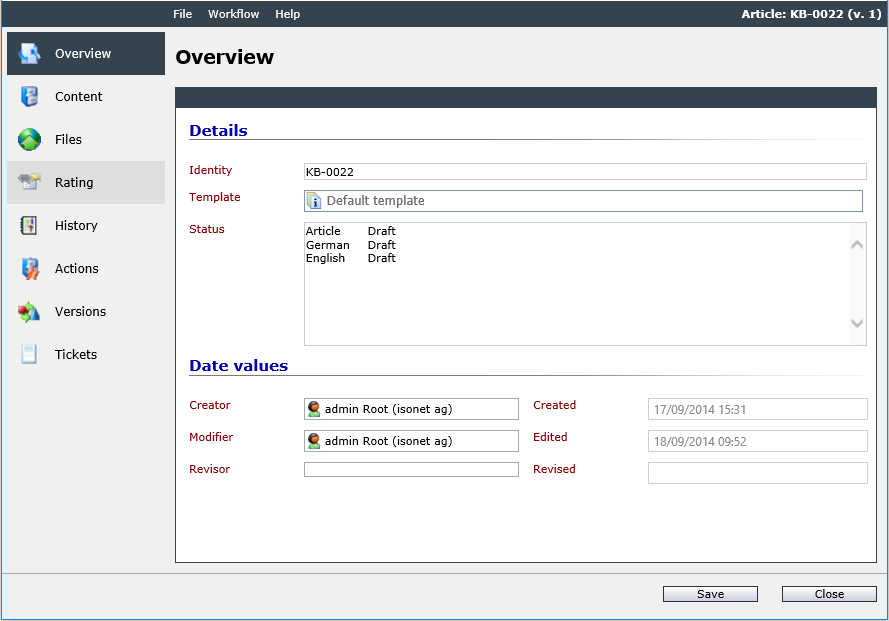Open the Workflow menu
The height and width of the screenshot is (621, 889).
tap(233, 14)
